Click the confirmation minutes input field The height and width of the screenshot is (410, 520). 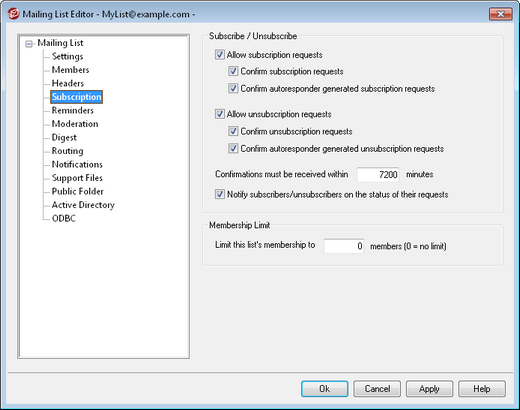[378, 174]
